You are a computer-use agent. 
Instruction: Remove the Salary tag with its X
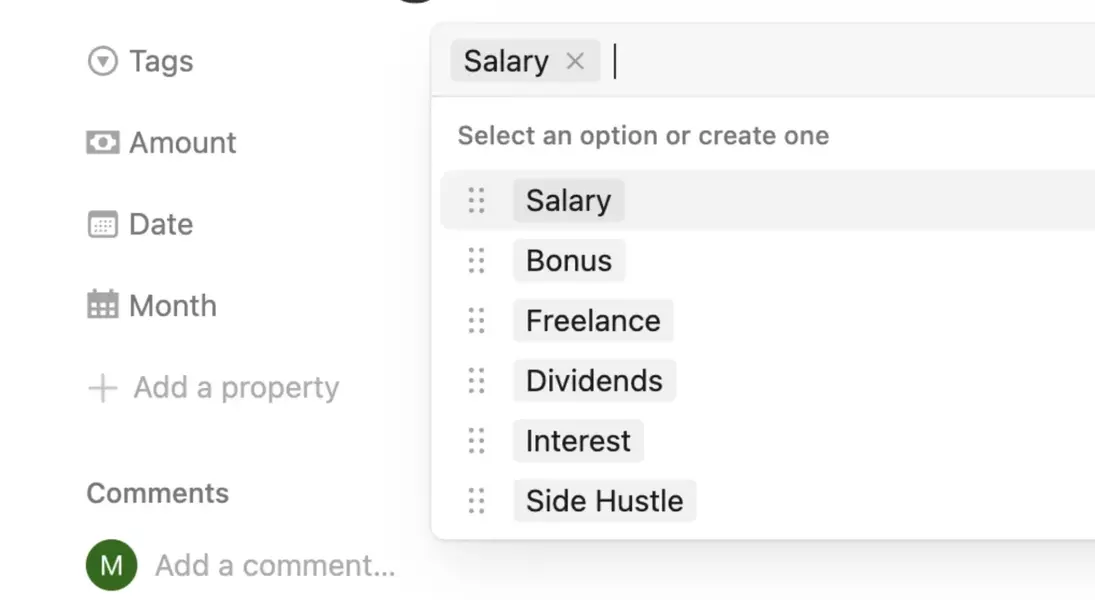[x=575, y=61]
